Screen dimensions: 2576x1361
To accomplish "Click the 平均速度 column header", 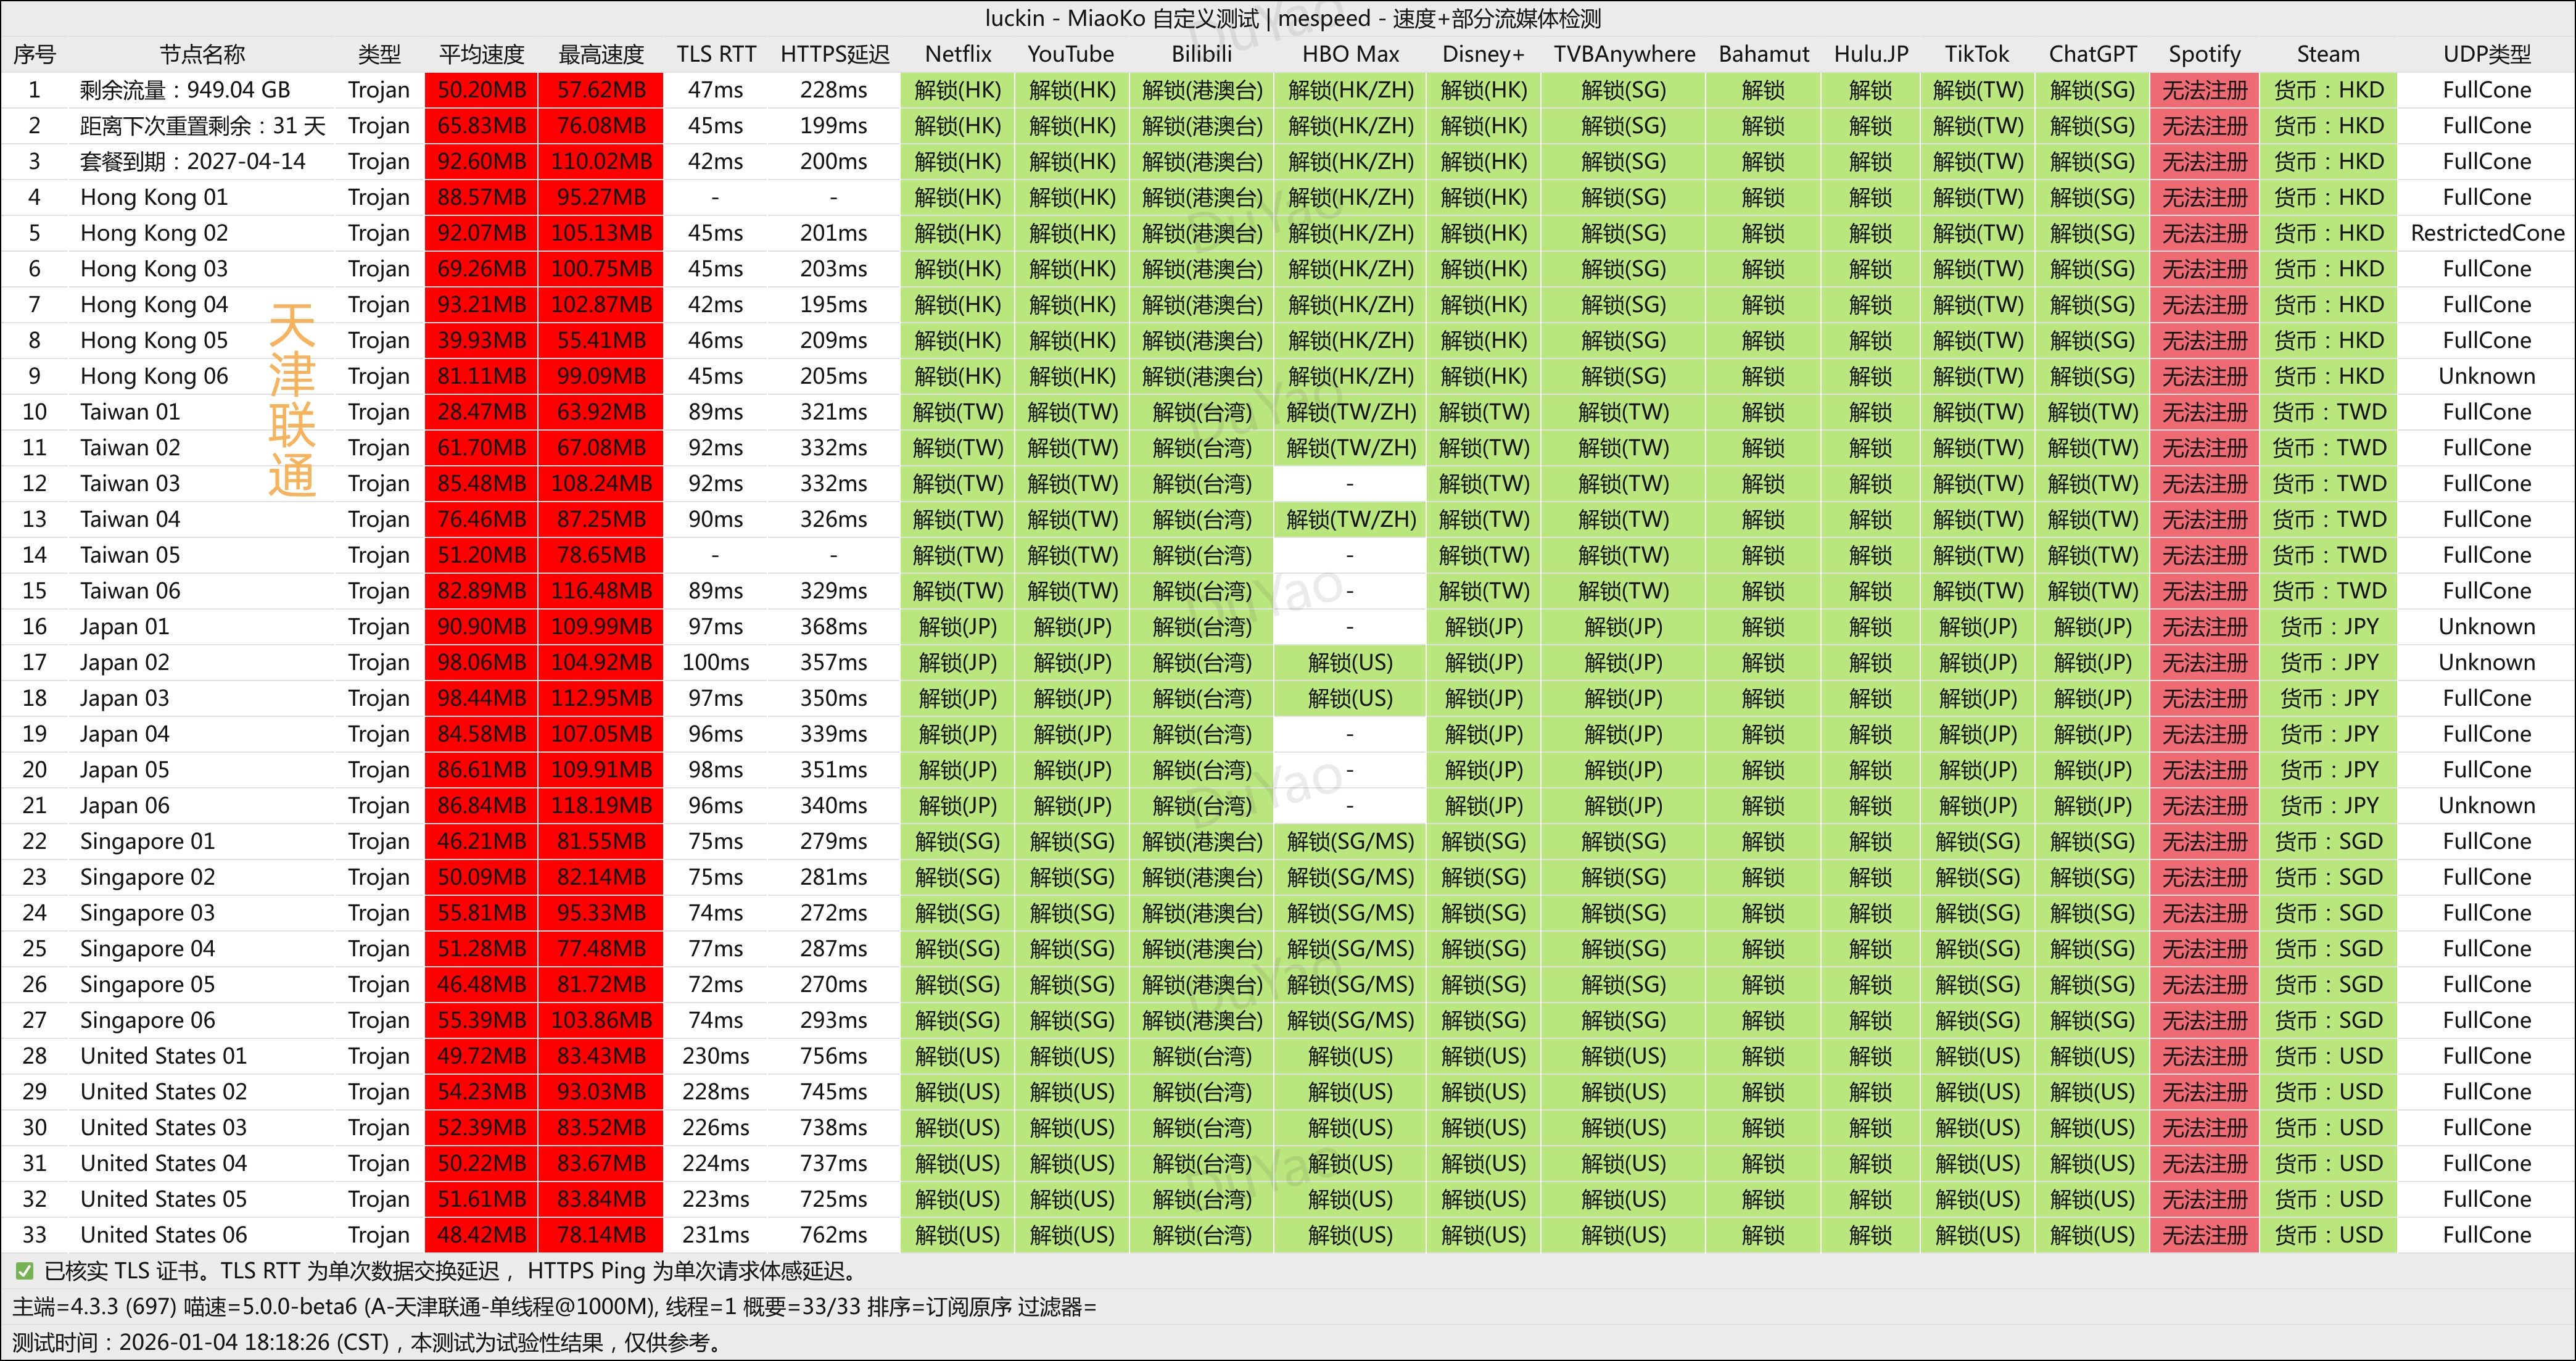I will click(x=481, y=54).
